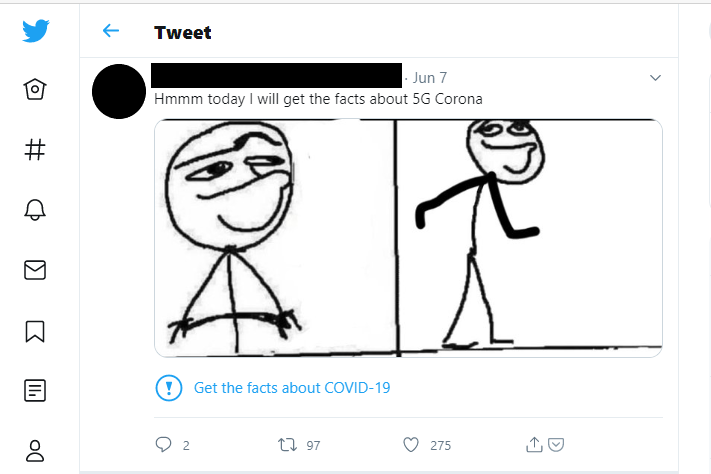Open the send-via-message dropdown icon

[x=556, y=445]
